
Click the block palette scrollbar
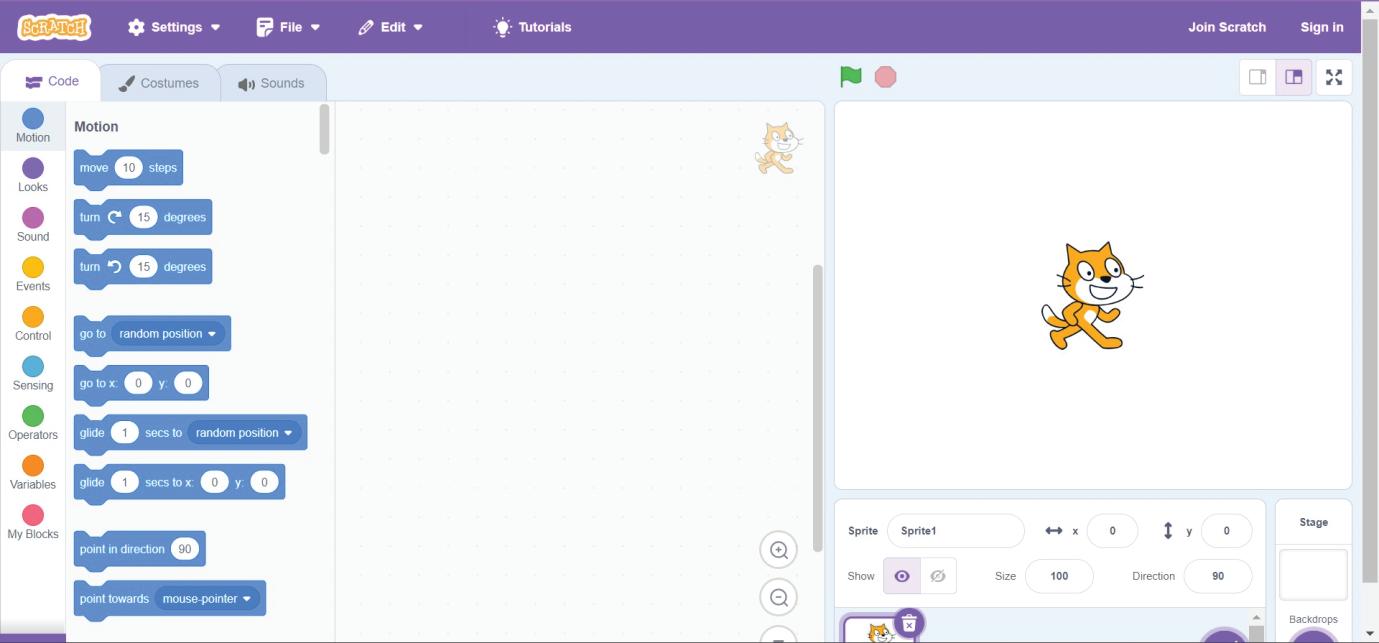click(324, 129)
